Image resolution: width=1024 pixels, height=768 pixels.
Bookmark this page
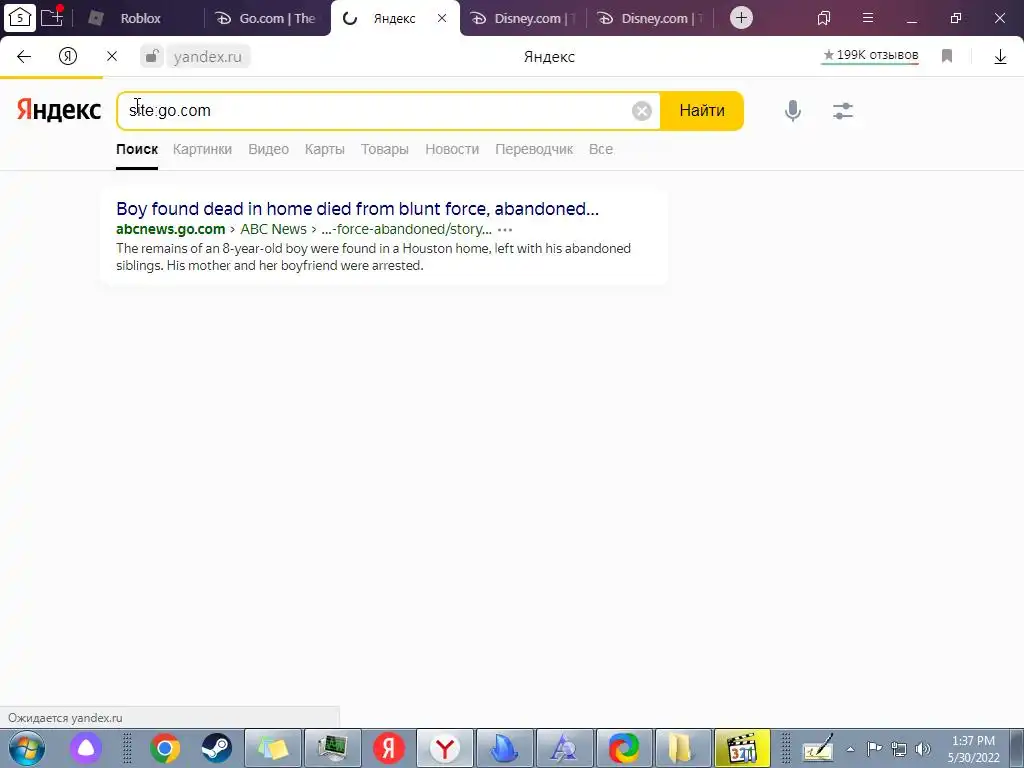(x=947, y=57)
